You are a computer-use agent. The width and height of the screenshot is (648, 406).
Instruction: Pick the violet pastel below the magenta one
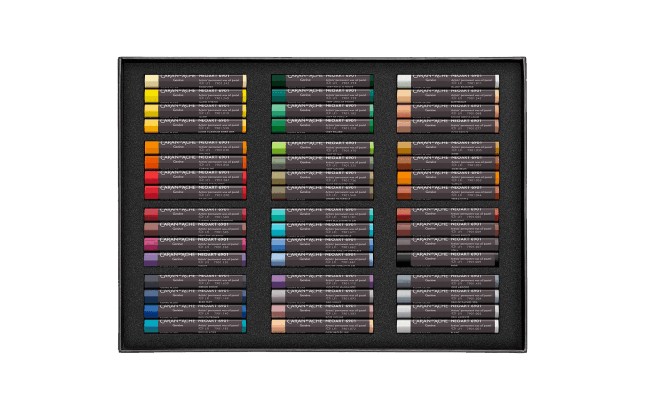(x=195, y=260)
